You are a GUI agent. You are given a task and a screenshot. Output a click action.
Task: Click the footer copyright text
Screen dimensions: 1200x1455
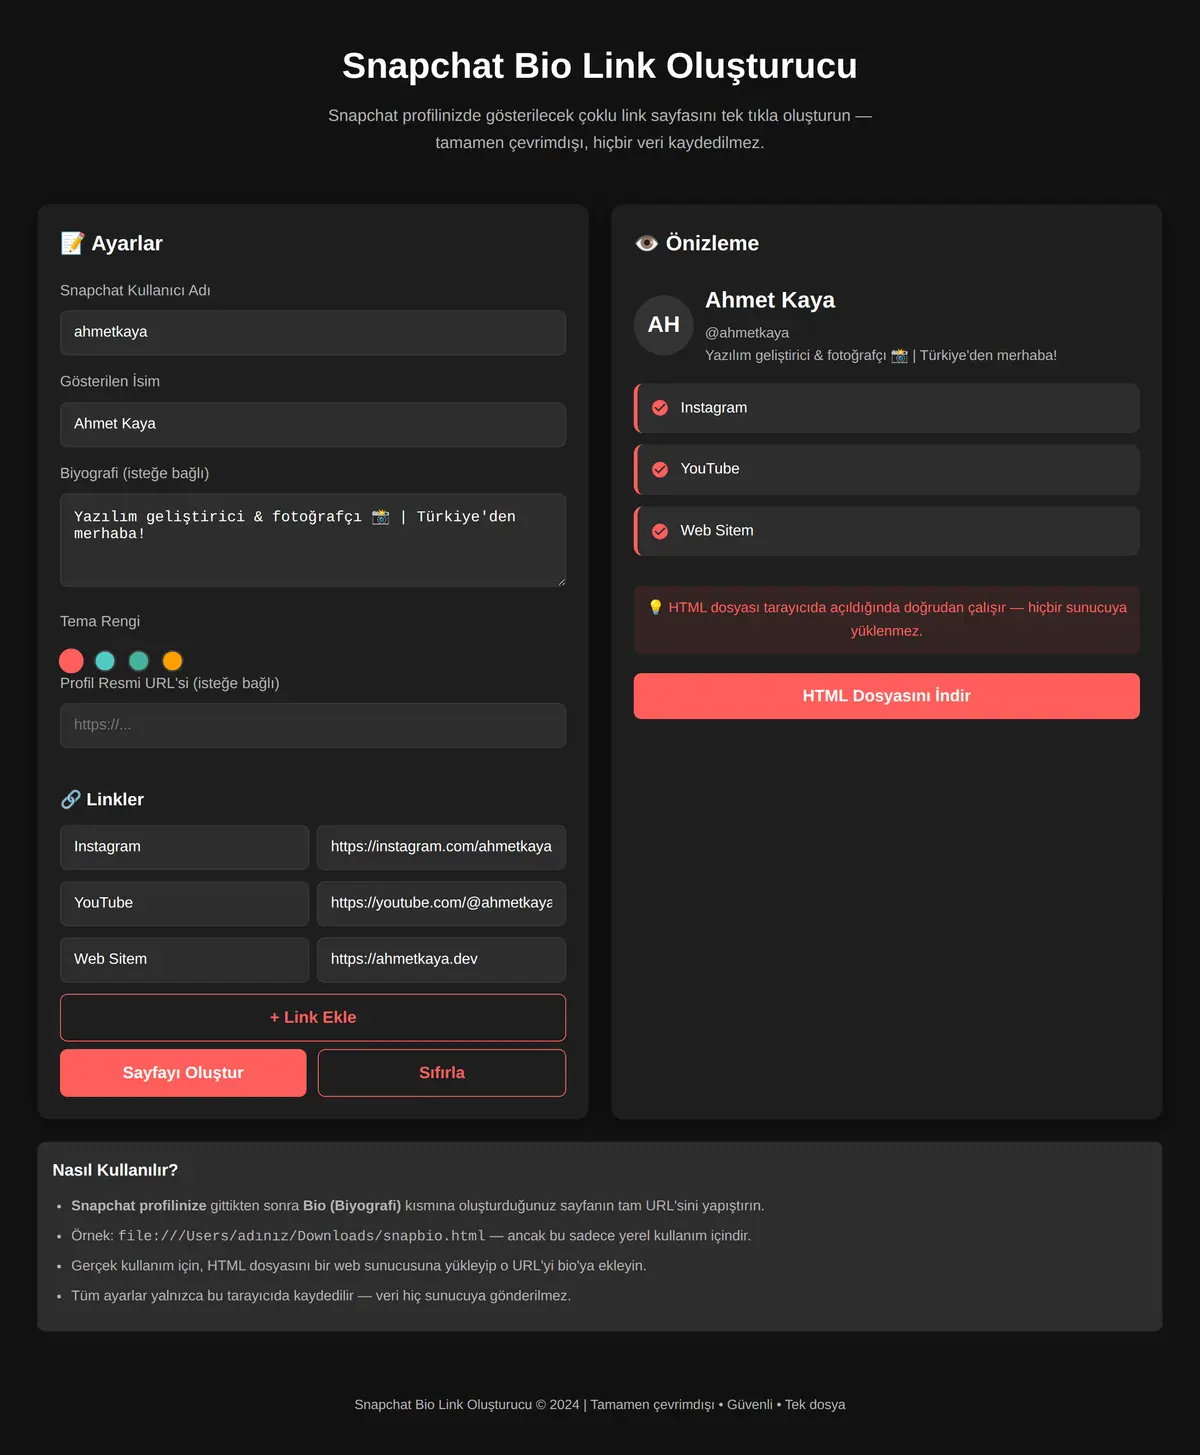(x=600, y=1405)
